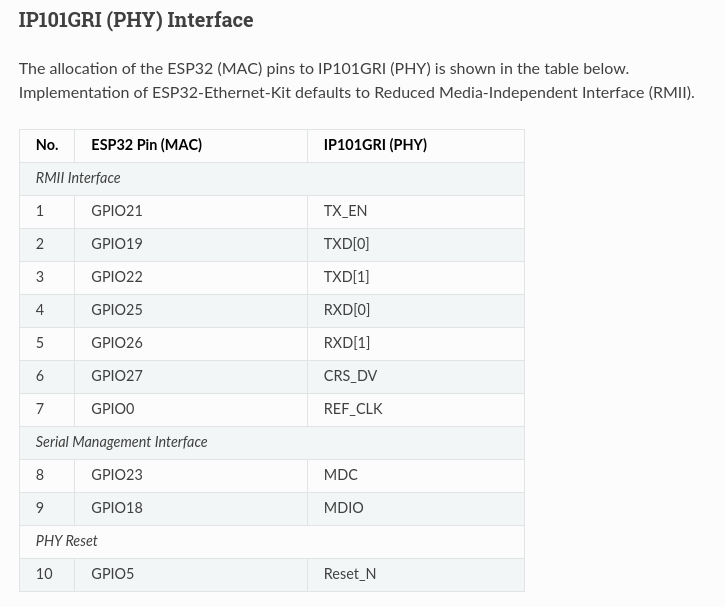
Task: Select the GPIO21 cell
Action: [190, 211]
